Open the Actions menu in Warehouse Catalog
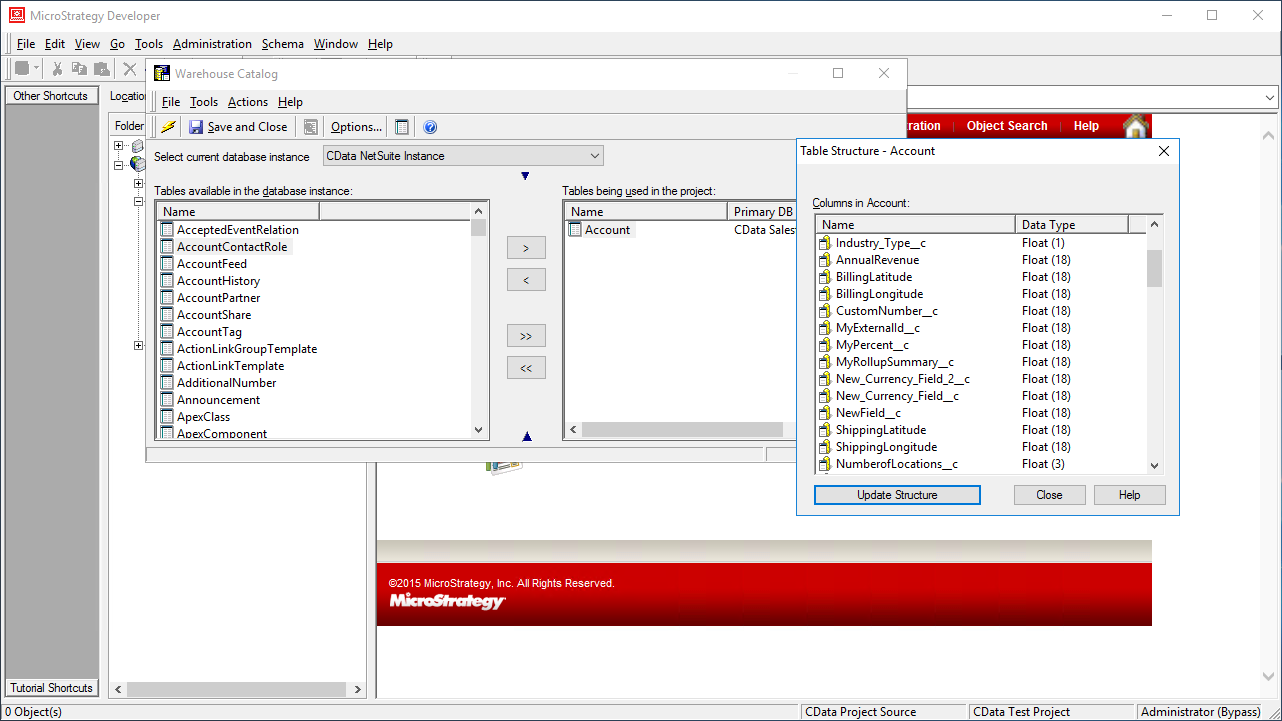Viewport: 1282px width, 721px height. point(247,101)
